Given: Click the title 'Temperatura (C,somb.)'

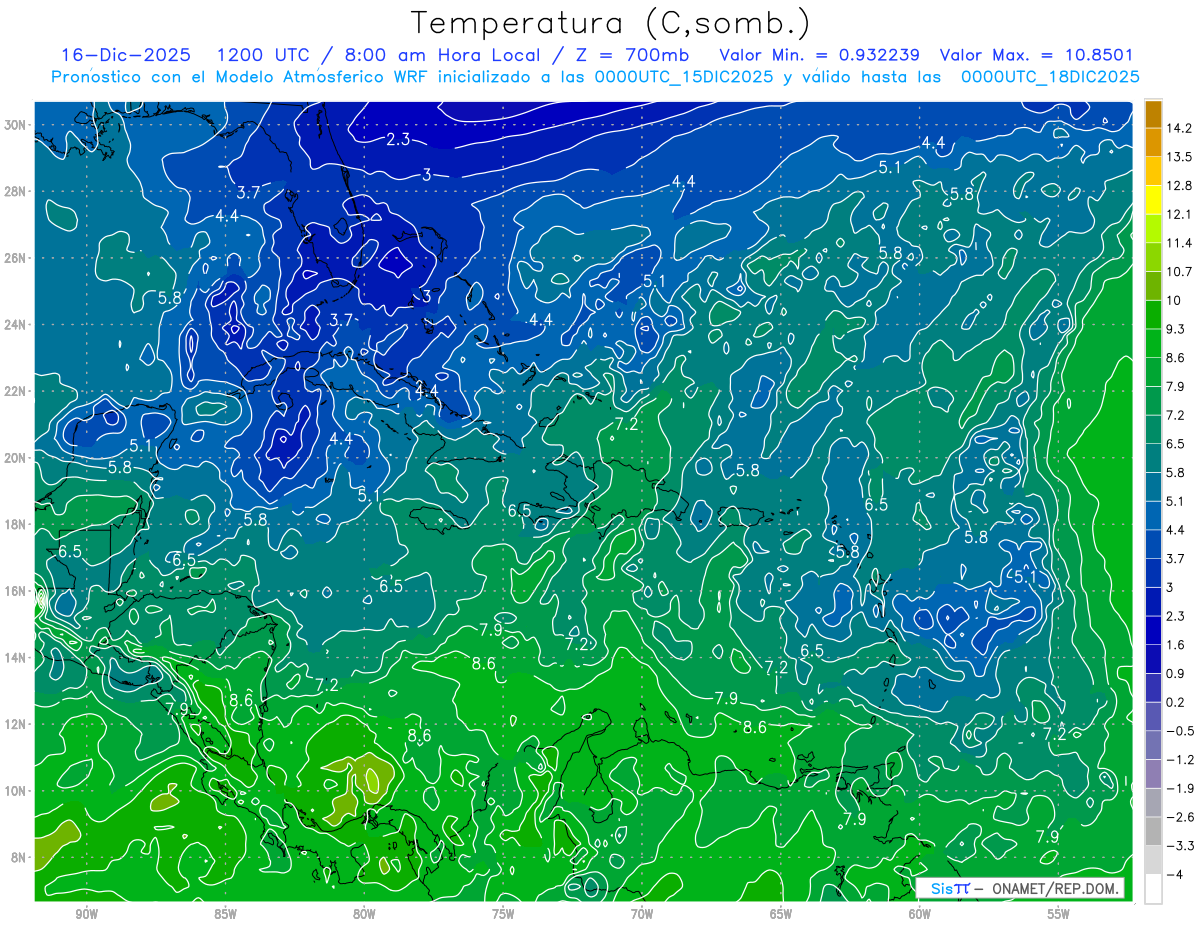Looking at the screenshot, I should tap(611, 23).
